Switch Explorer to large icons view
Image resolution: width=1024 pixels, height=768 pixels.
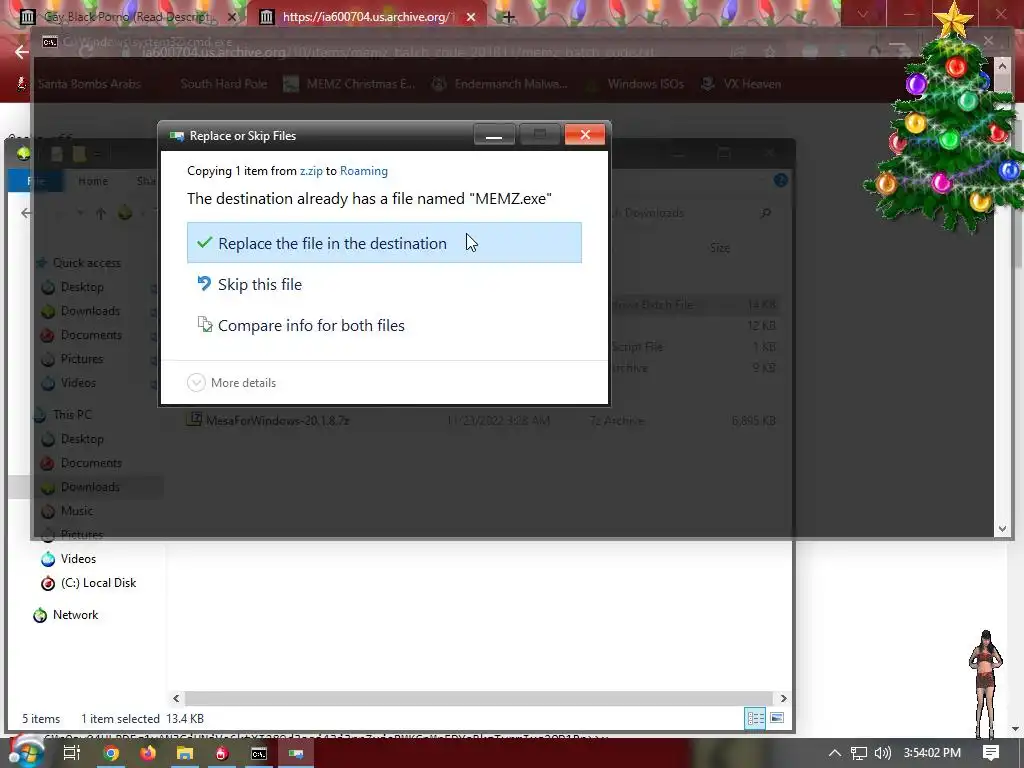coord(777,718)
